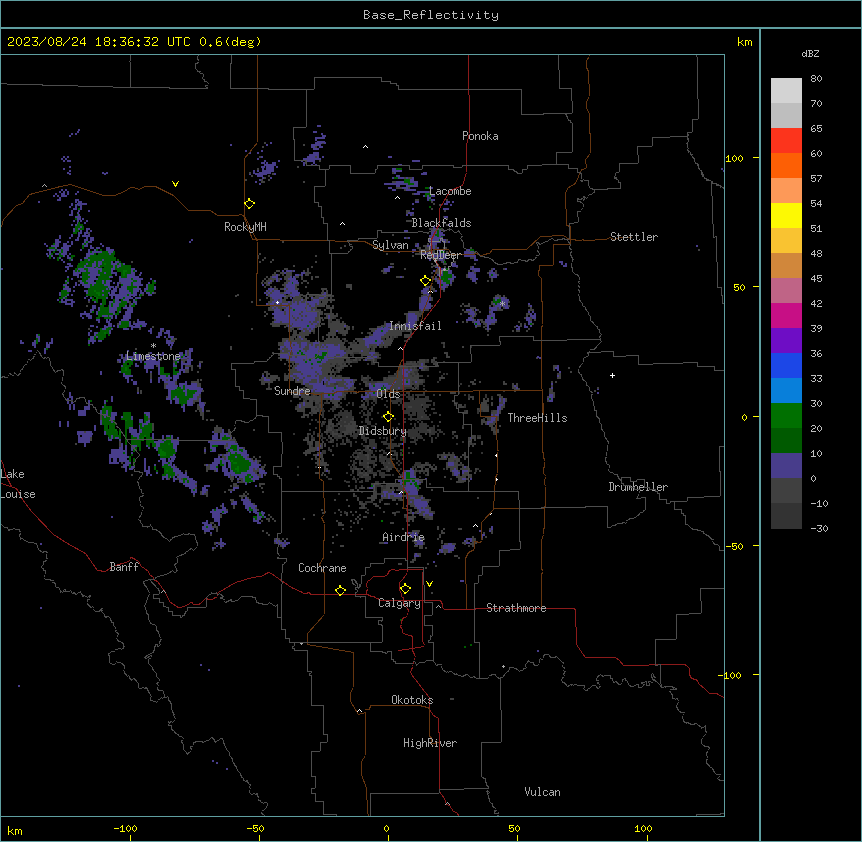
Task: Click the yellow diamond marker below RedDeer label
Action: (x=426, y=281)
